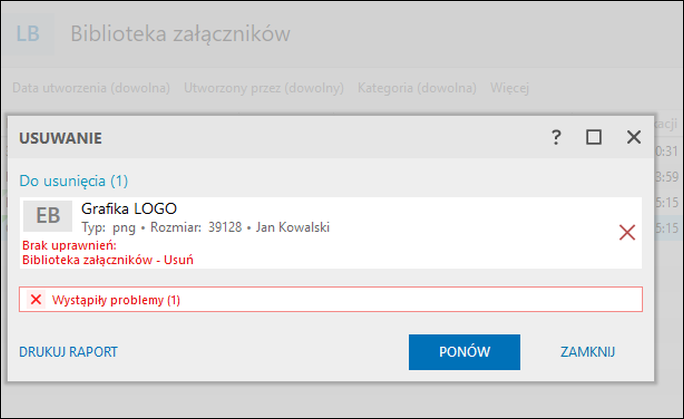
Task: Click the Wystąpiły problemy (1) message bar
Action: 331,300
